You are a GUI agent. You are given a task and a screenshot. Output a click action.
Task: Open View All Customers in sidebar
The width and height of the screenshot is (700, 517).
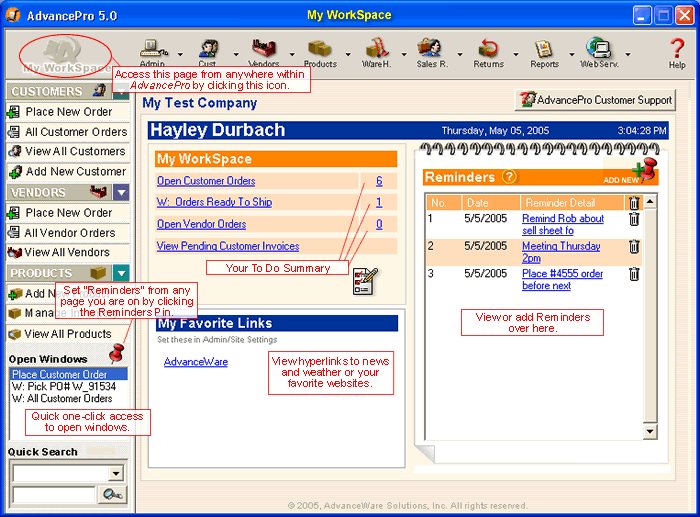tap(68, 151)
